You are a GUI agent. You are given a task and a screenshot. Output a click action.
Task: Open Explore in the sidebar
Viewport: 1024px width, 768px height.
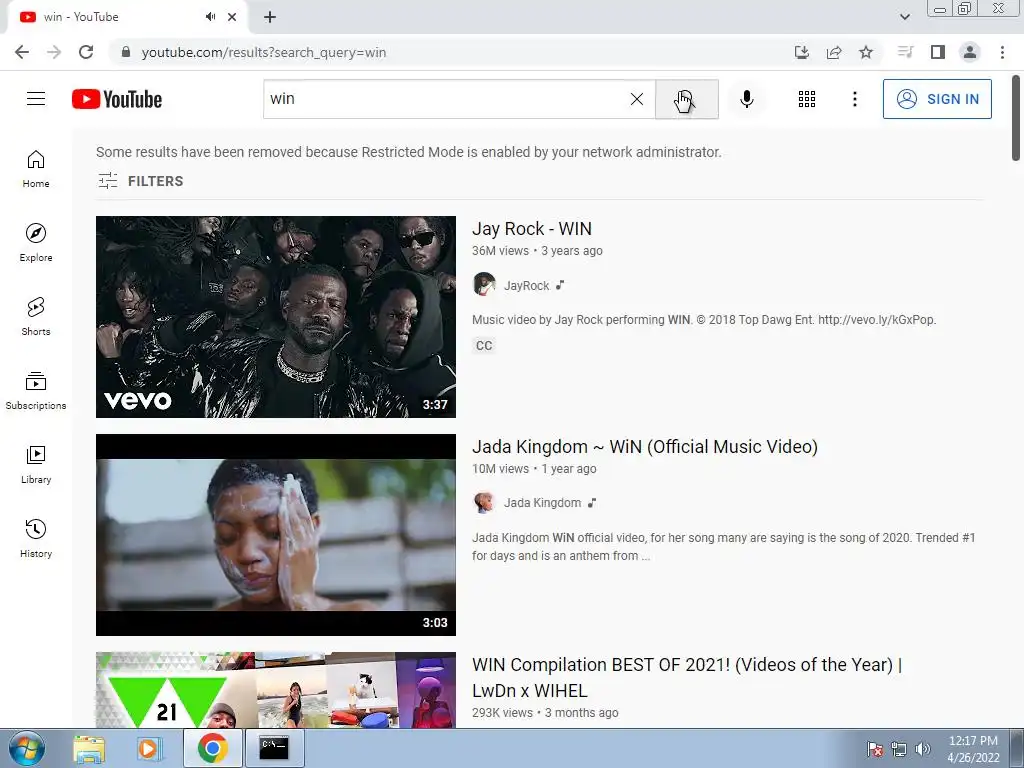pos(36,243)
